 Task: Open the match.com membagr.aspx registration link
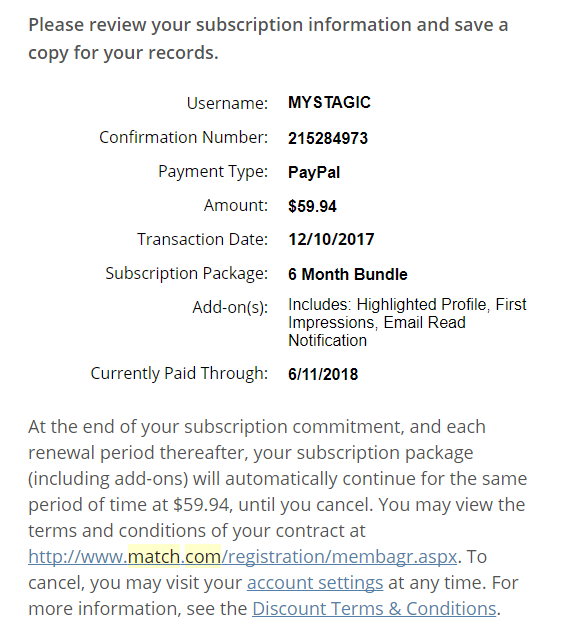click(x=243, y=557)
